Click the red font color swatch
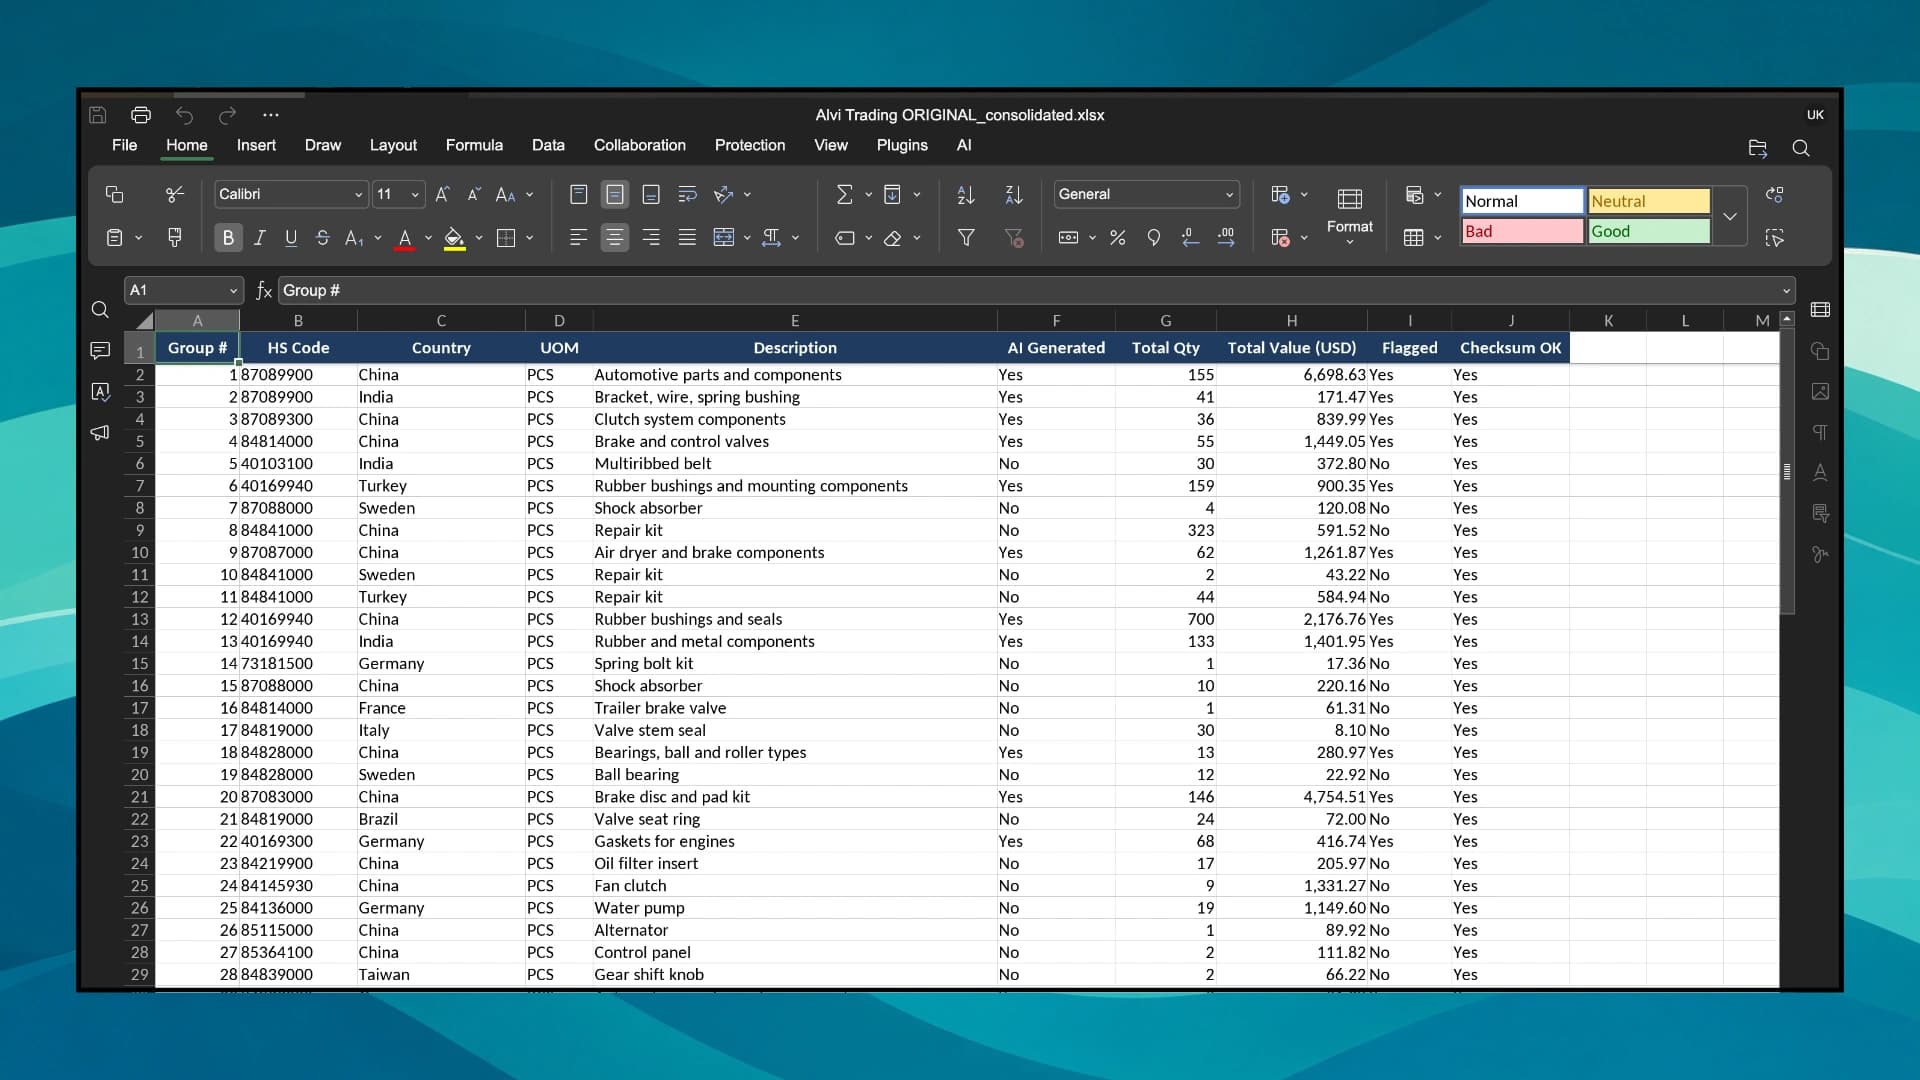Image resolution: width=1920 pixels, height=1080 pixels. (x=404, y=238)
